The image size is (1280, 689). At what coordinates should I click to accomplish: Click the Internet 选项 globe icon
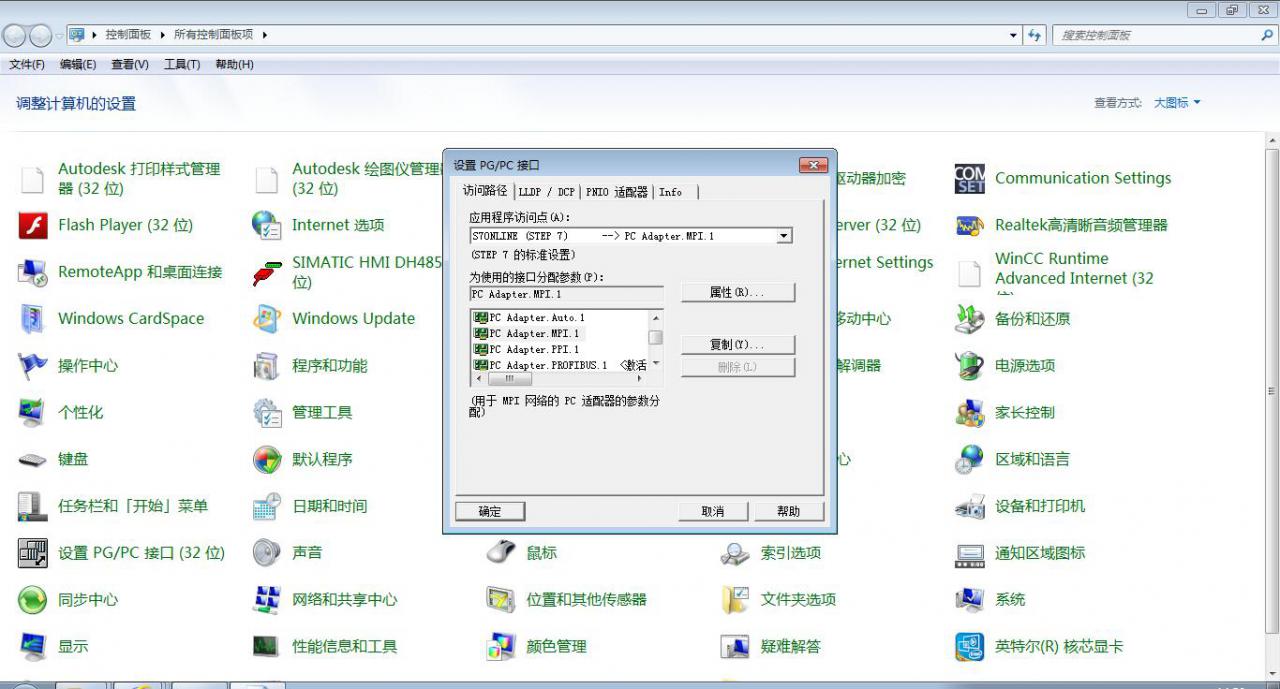pos(267,226)
